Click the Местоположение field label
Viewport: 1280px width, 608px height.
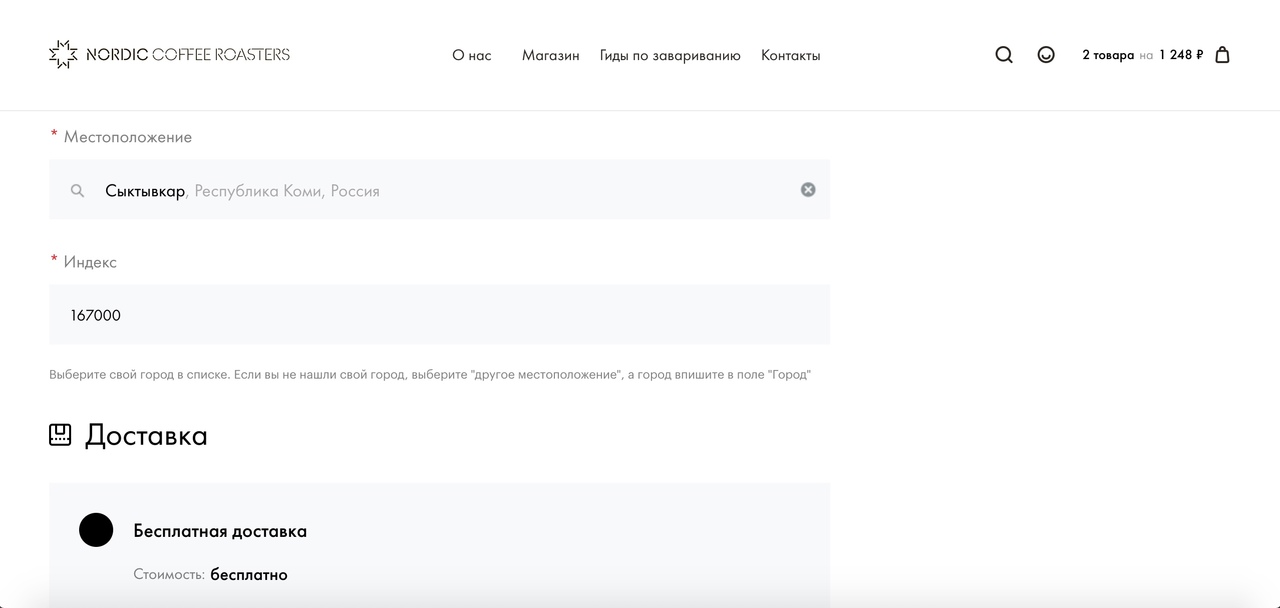pos(127,137)
